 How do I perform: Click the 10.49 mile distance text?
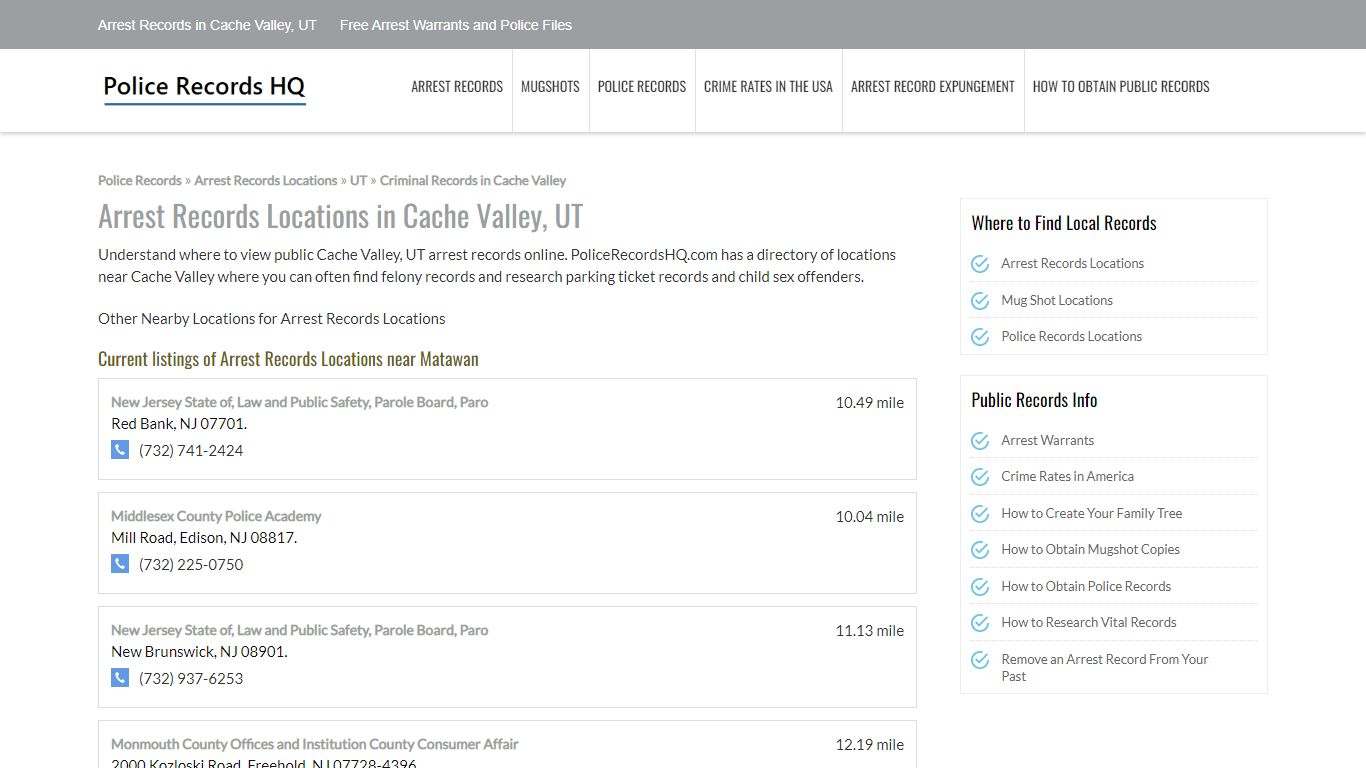pos(870,403)
